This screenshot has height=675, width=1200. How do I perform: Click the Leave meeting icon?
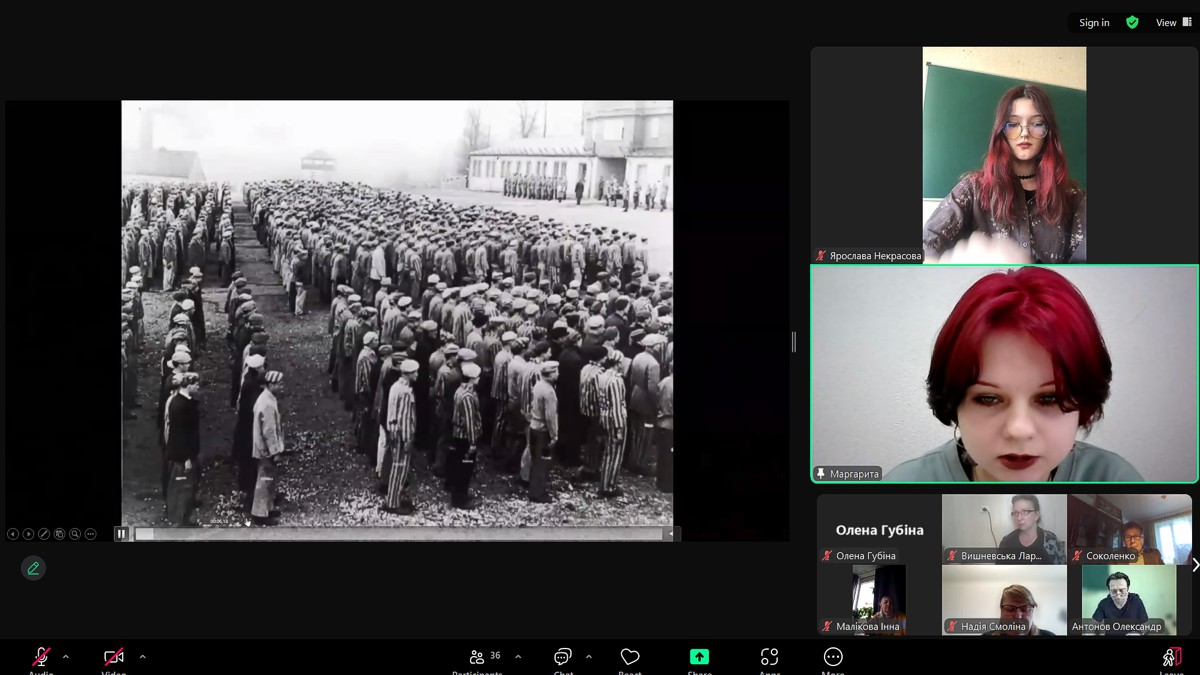point(1171,657)
